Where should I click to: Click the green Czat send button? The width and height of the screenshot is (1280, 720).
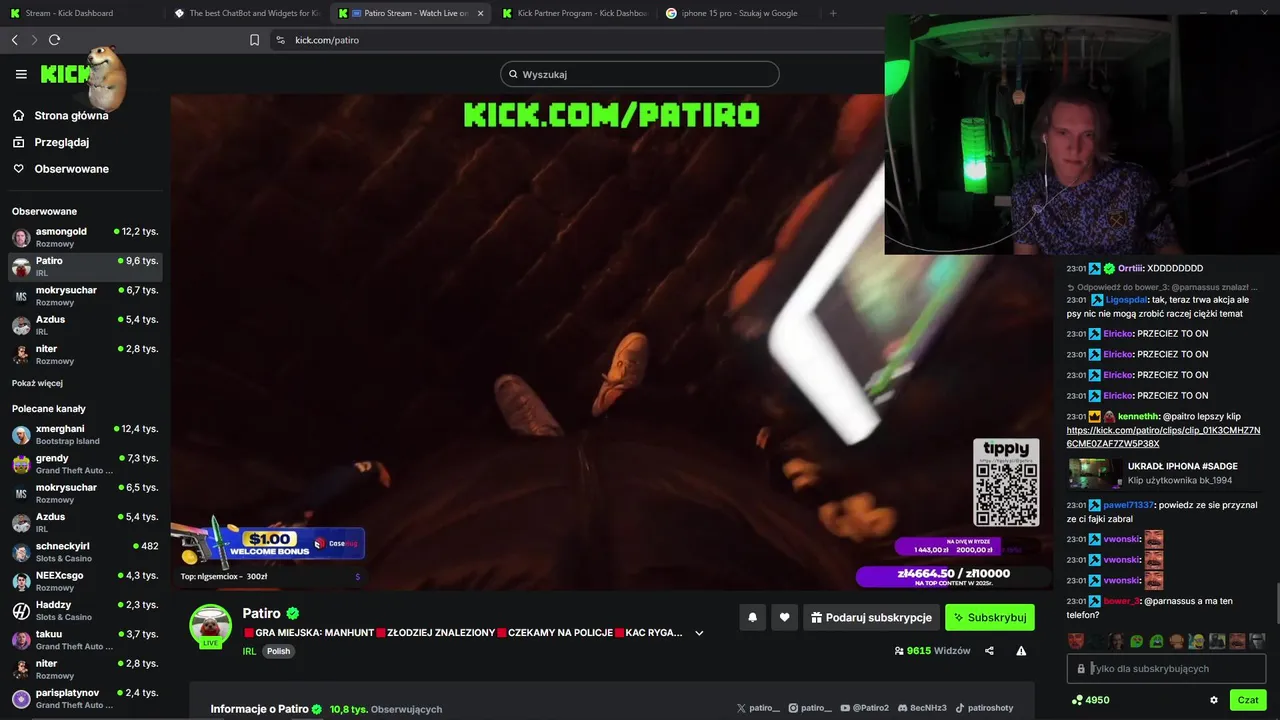pos(1248,700)
